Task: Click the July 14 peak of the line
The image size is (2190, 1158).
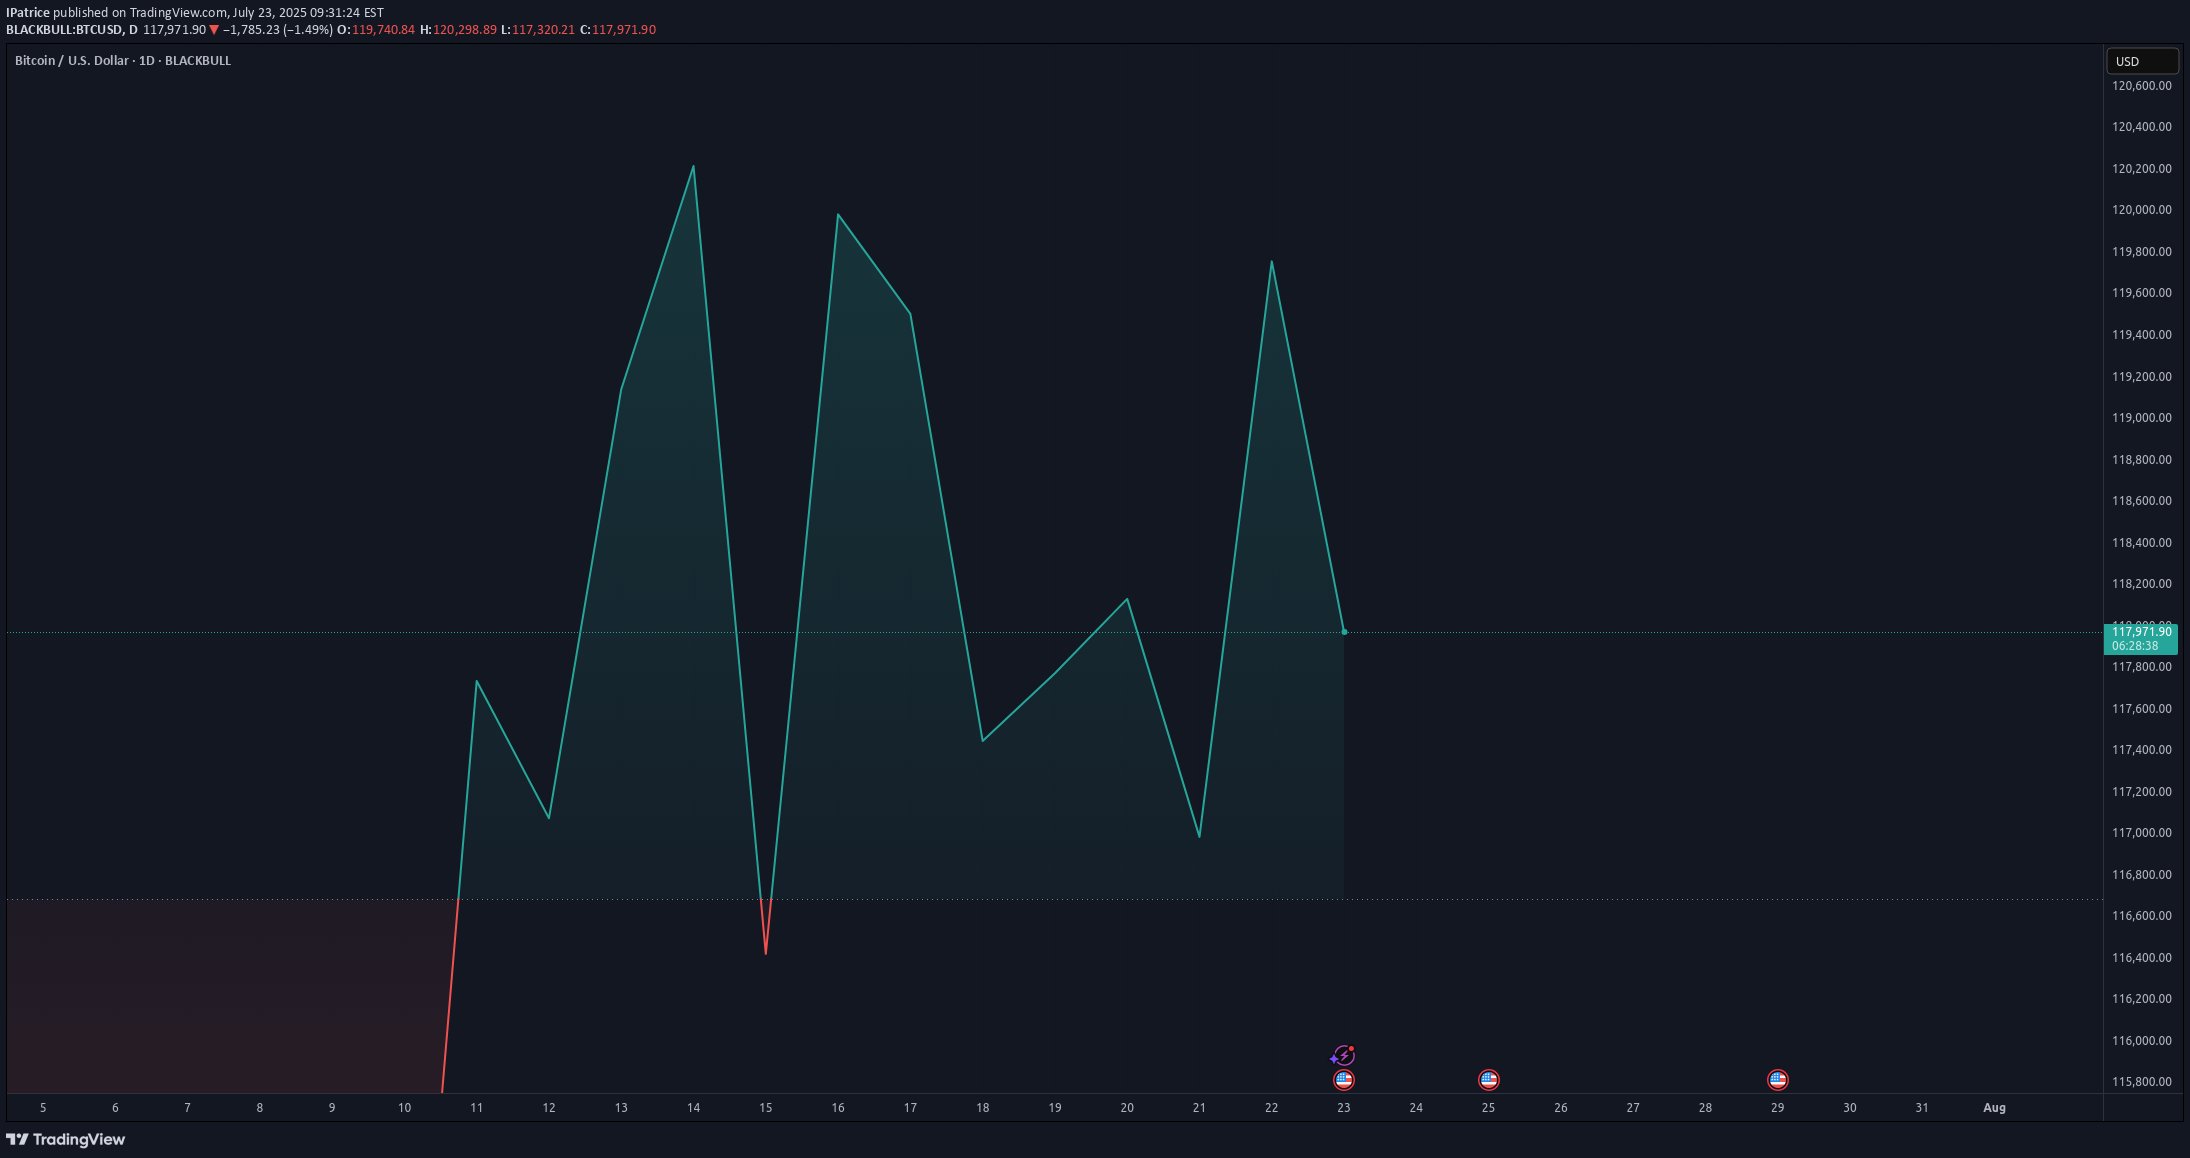Action: 693,167
